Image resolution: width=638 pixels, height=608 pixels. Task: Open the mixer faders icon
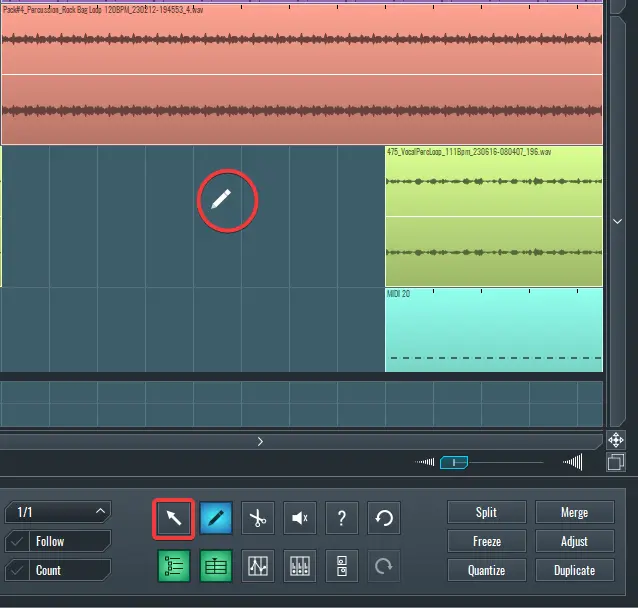coord(300,566)
